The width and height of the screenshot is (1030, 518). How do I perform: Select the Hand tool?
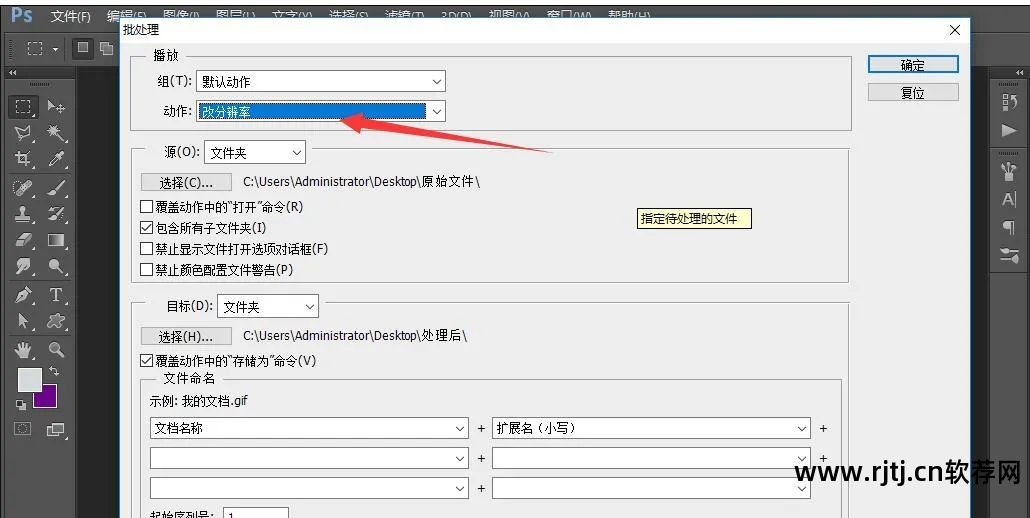pos(24,349)
